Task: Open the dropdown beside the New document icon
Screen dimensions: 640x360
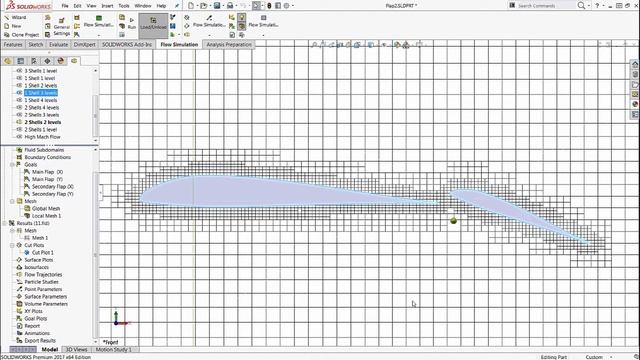Action: (x=197, y=6)
